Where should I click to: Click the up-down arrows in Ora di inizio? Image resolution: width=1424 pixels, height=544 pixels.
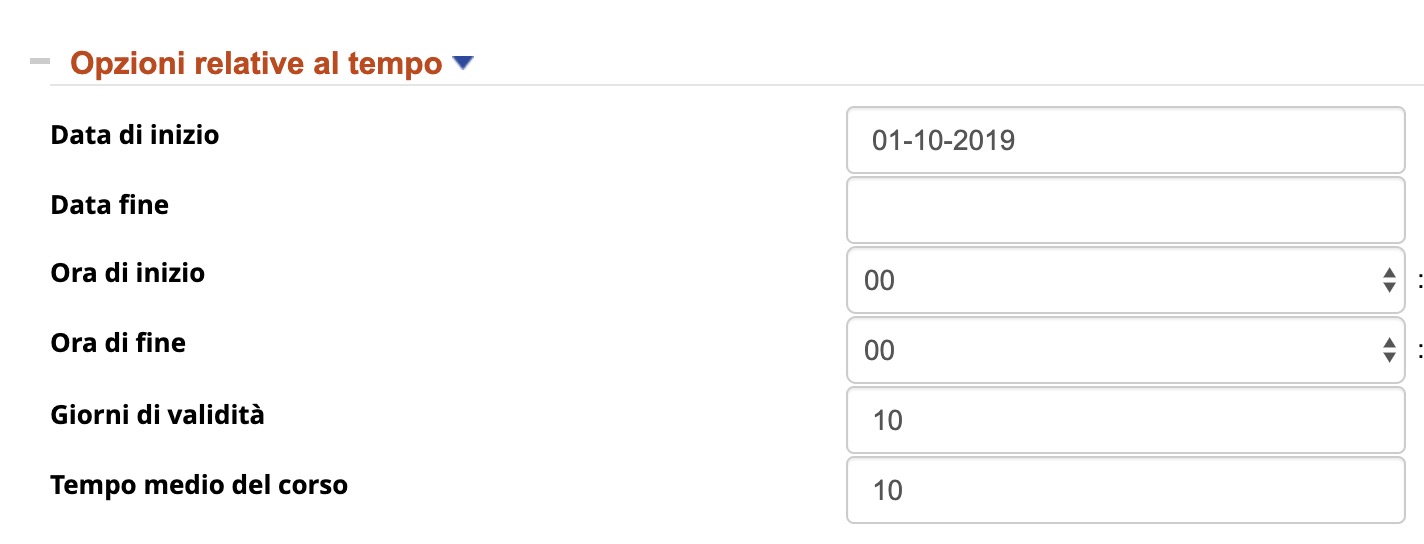point(1388,280)
